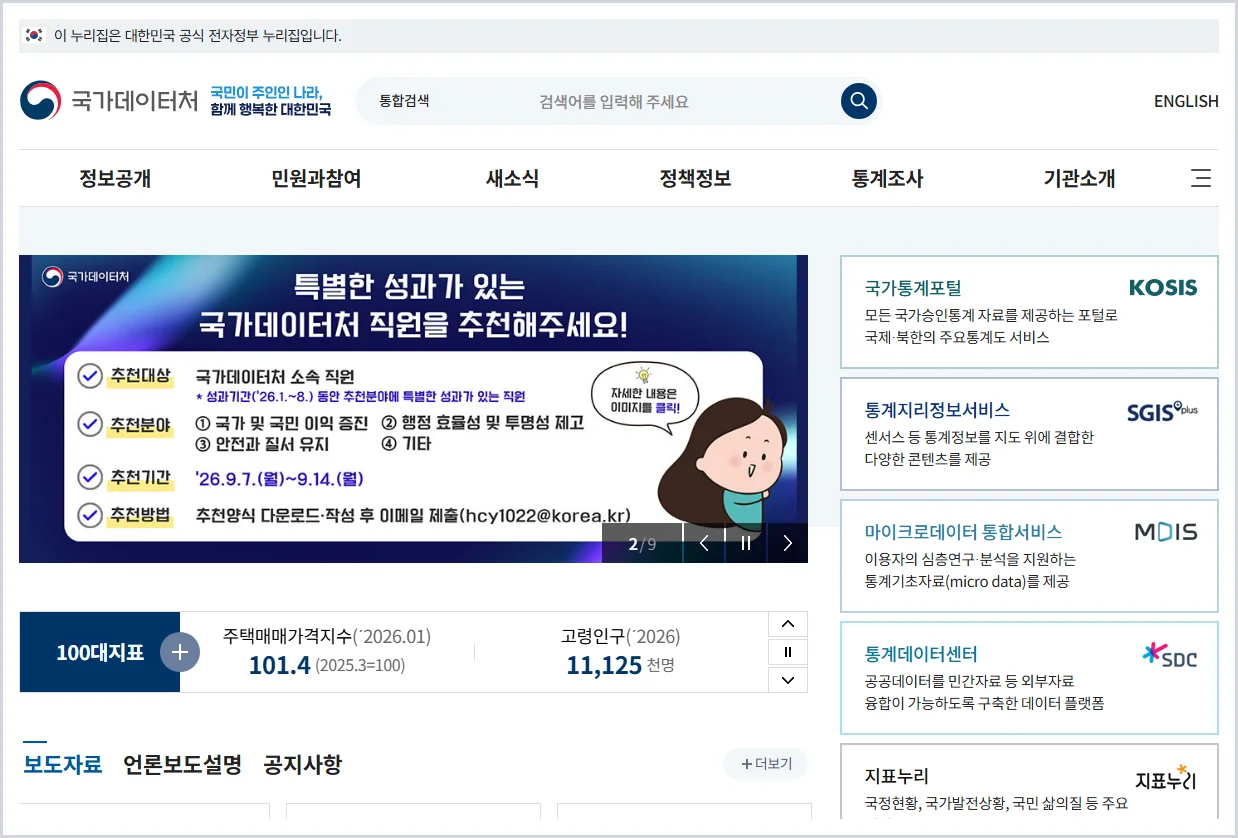Click the 100대지표 label
This screenshot has height=838, width=1238.
click(x=100, y=653)
